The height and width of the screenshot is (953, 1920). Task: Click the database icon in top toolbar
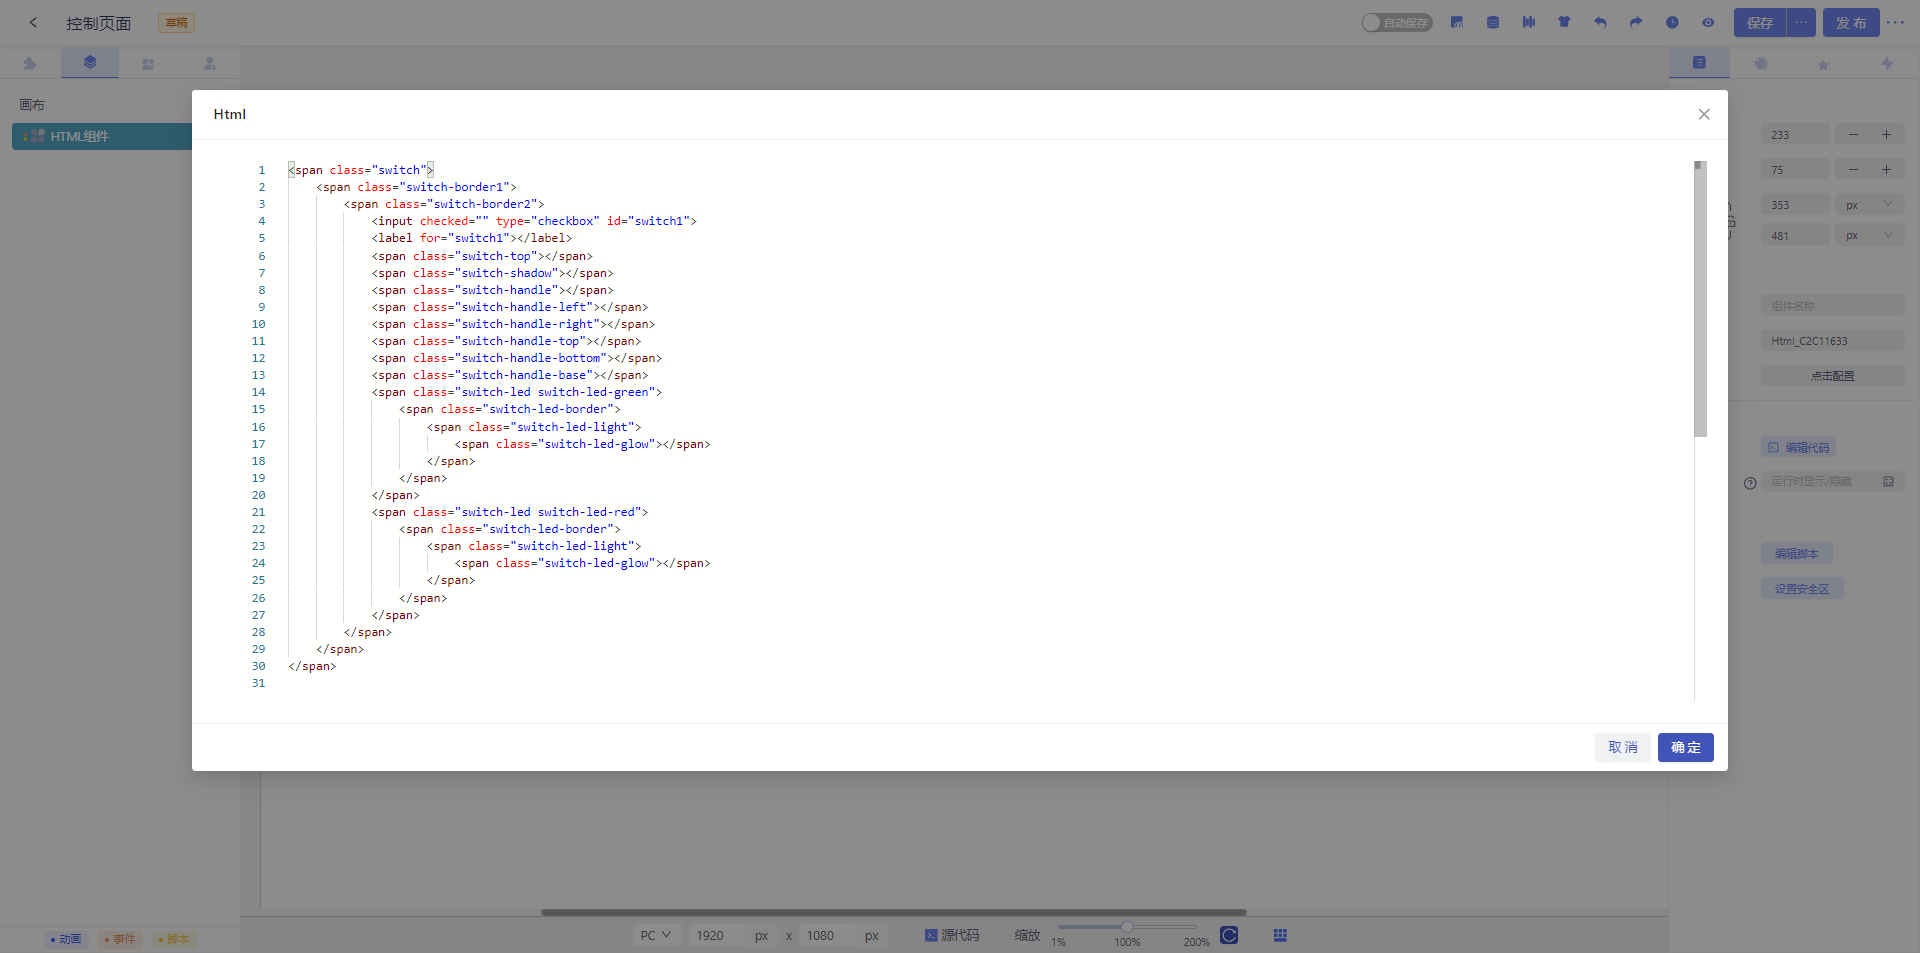tap(1493, 22)
